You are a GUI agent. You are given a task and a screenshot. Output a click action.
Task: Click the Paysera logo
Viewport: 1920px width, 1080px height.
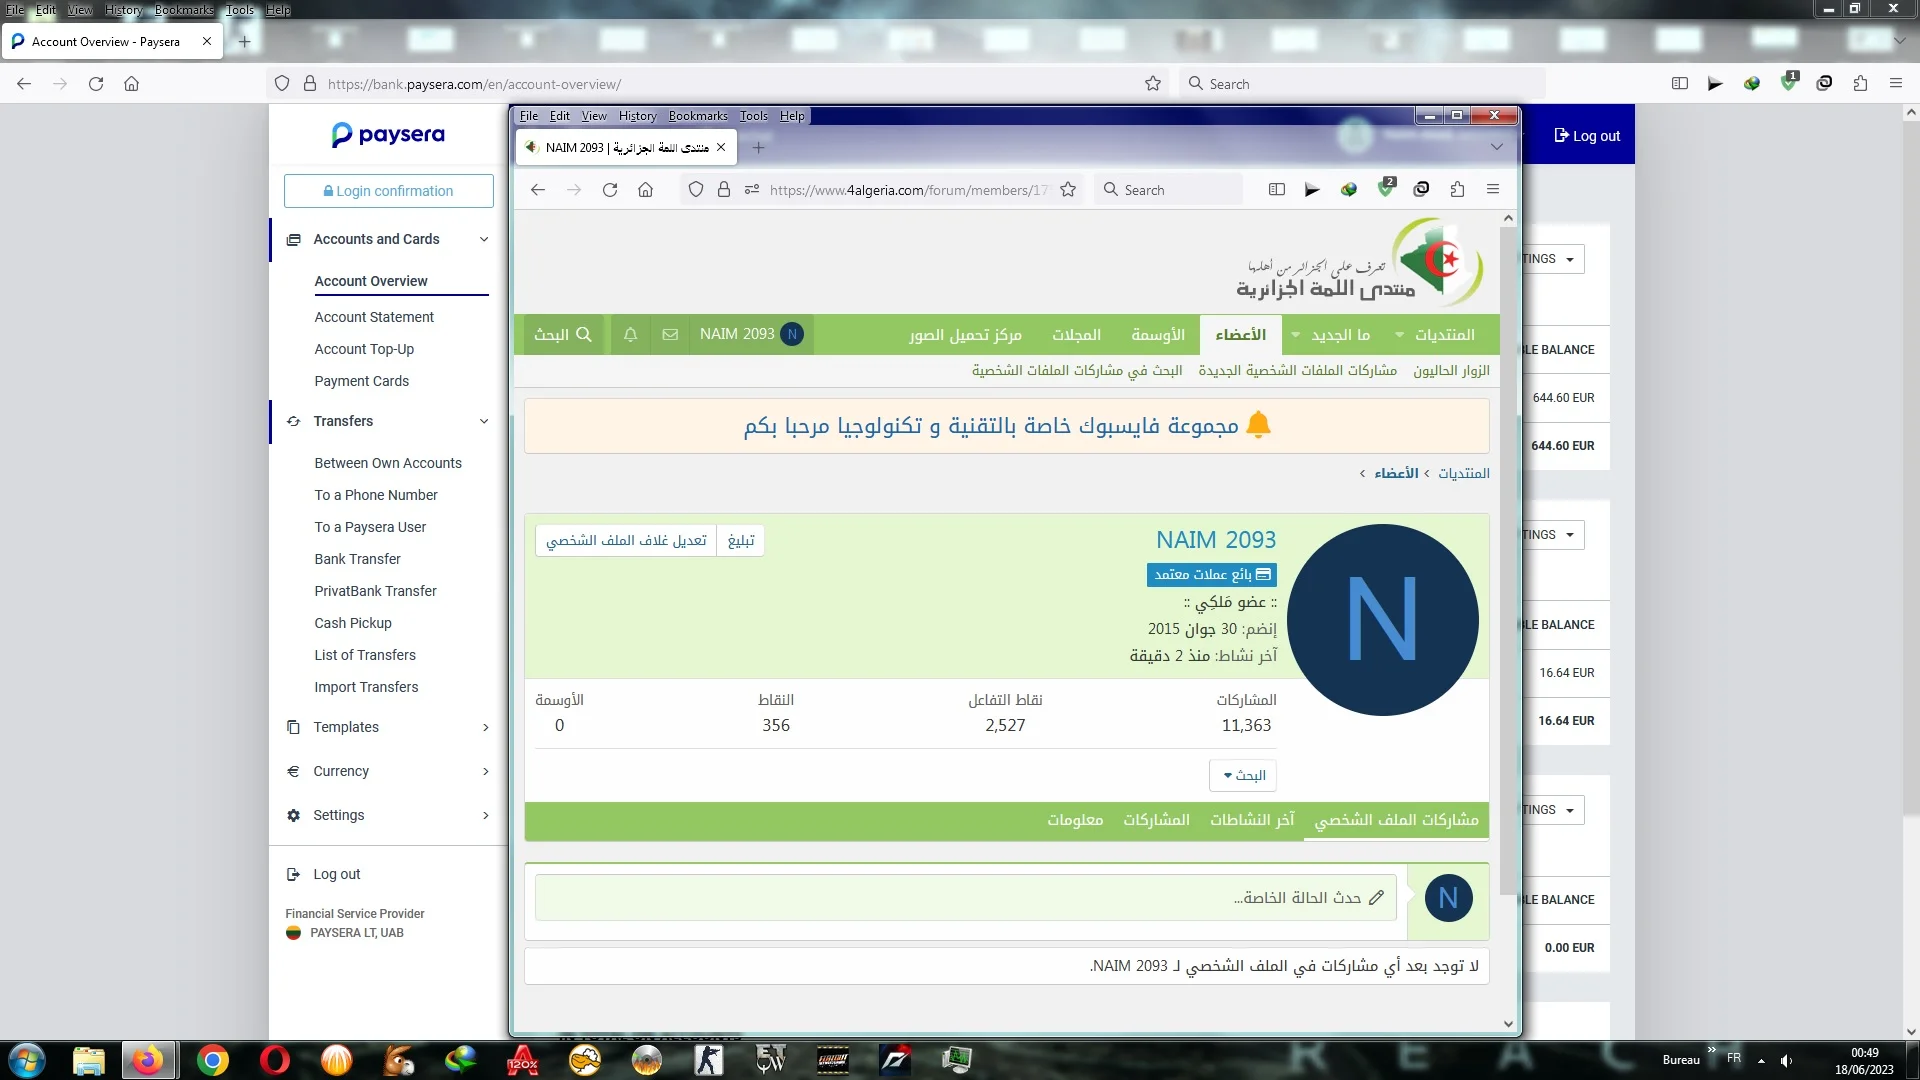(388, 135)
